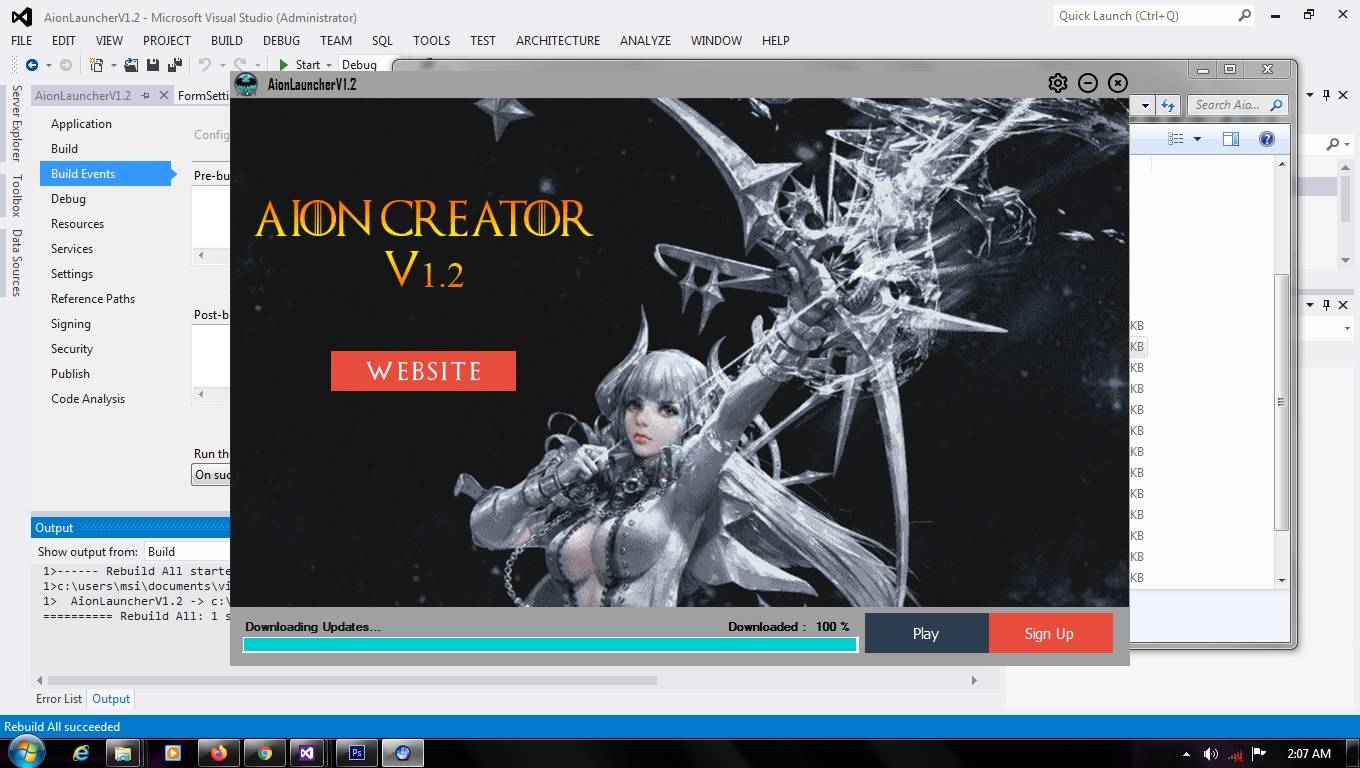Click the Save All toolbar icon

tap(174, 65)
